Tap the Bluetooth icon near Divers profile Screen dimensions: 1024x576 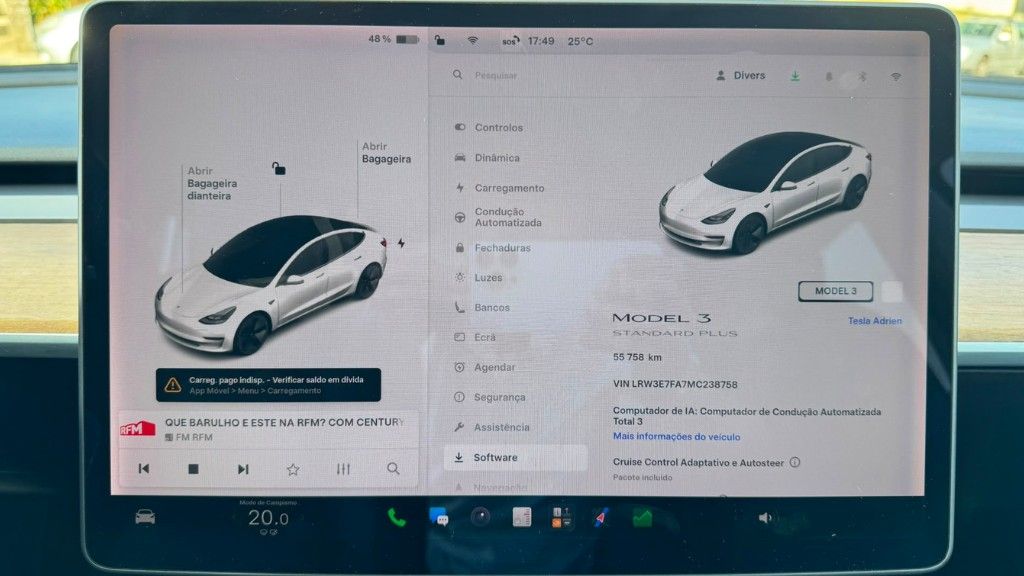click(862, 76)
